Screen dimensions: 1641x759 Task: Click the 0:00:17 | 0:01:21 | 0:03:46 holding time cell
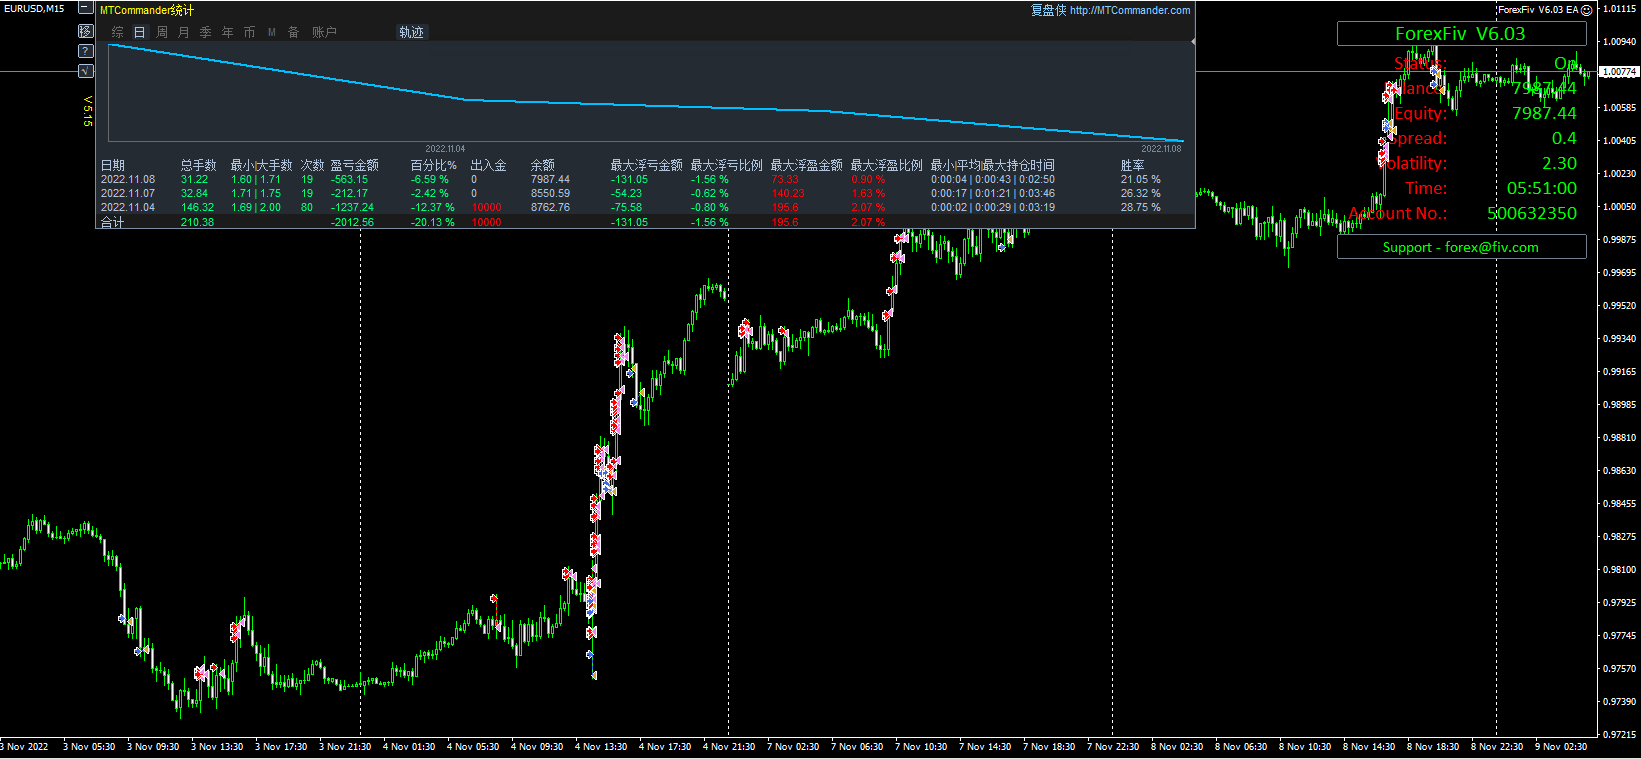[993, 194]
